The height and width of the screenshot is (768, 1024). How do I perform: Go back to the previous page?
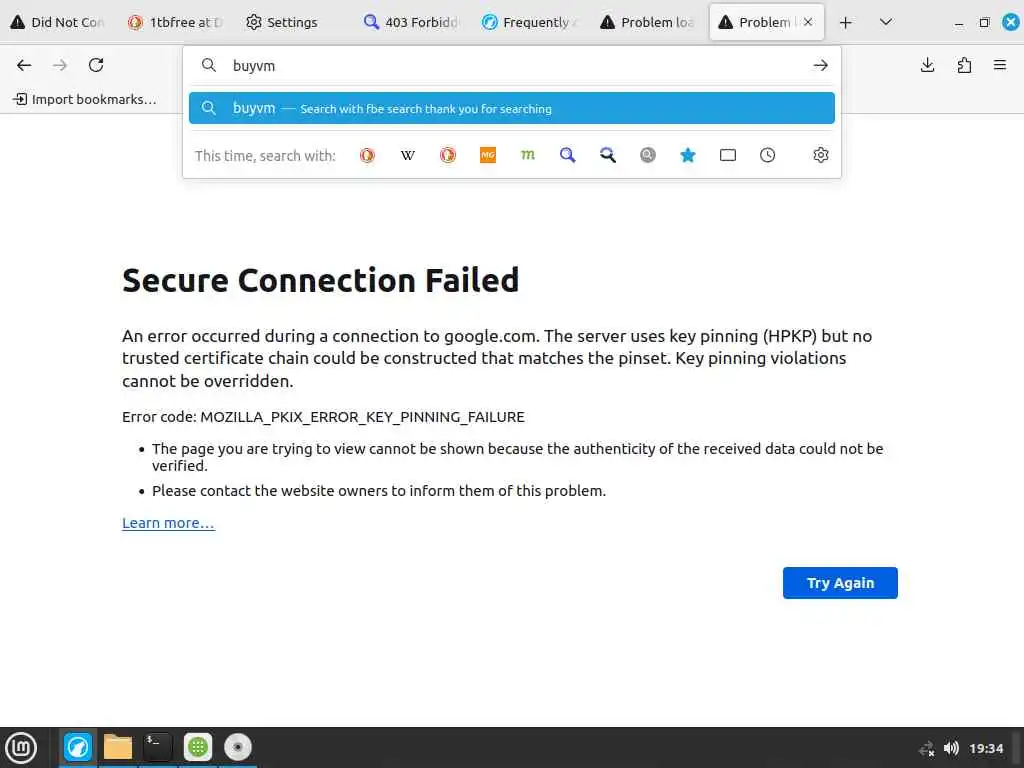(24, 65)
